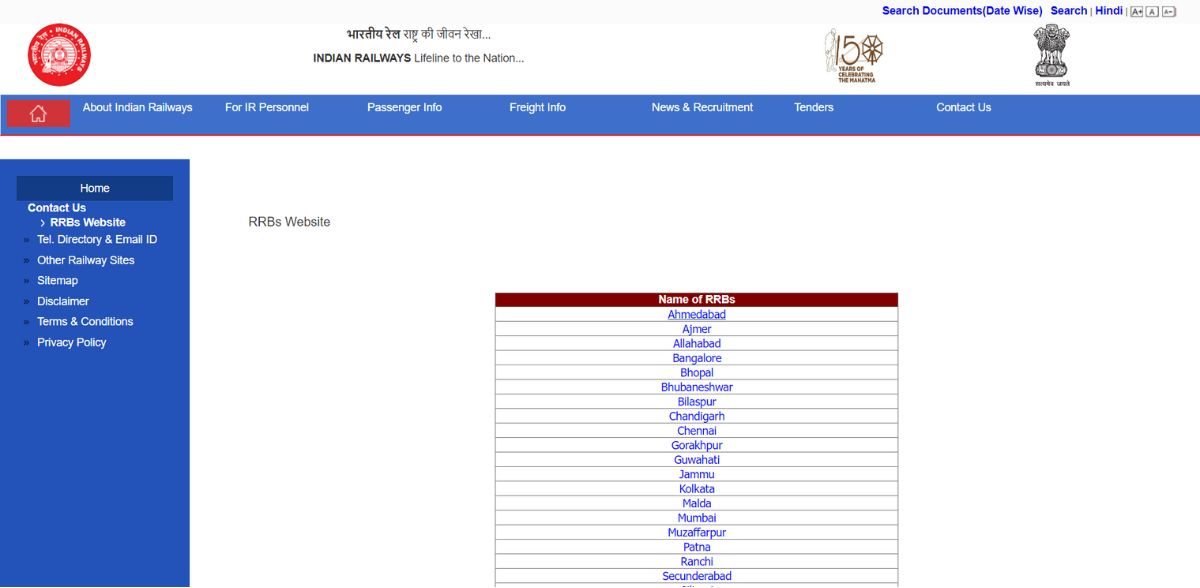This screenshot has height=588, width=1200.
Task: Open the Ajmer RRB link
Action: click(697, 329)
